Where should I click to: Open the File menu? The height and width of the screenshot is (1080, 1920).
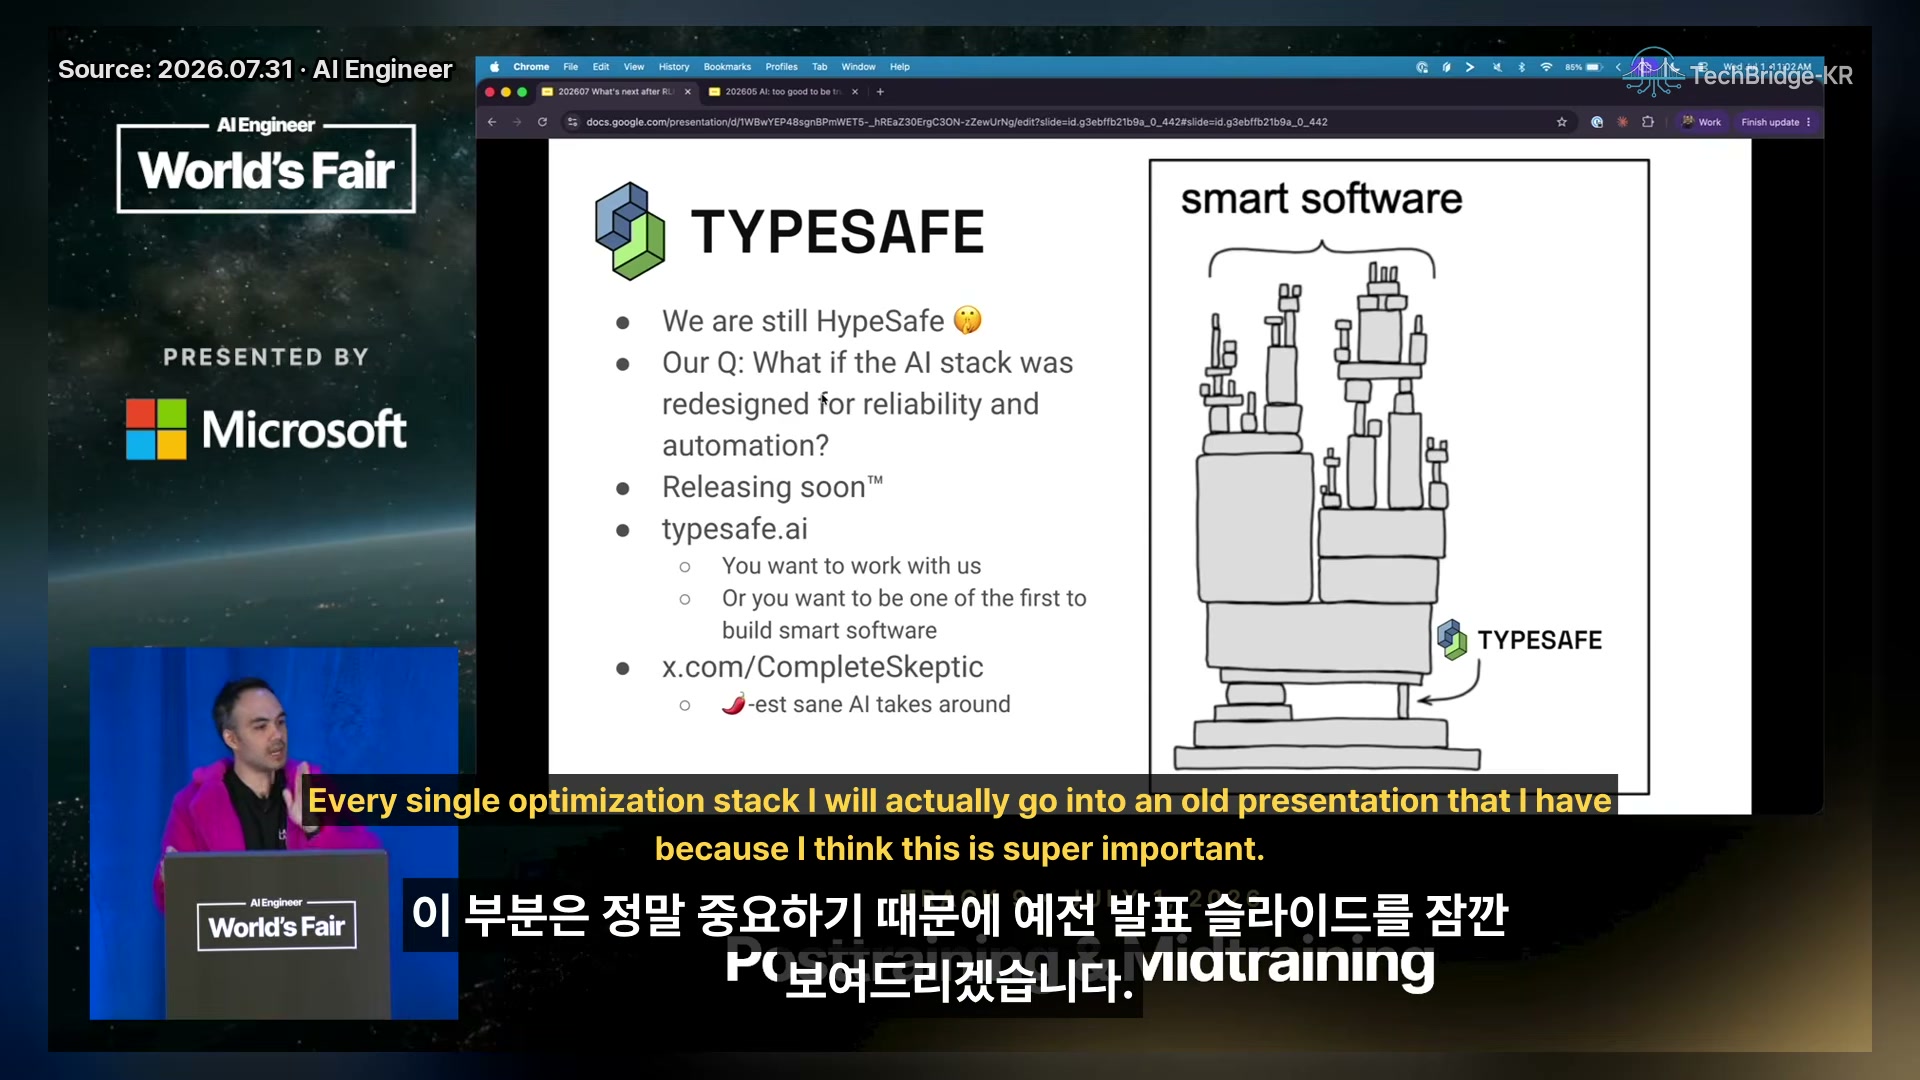pyautogui.click(x=571, y=67)
